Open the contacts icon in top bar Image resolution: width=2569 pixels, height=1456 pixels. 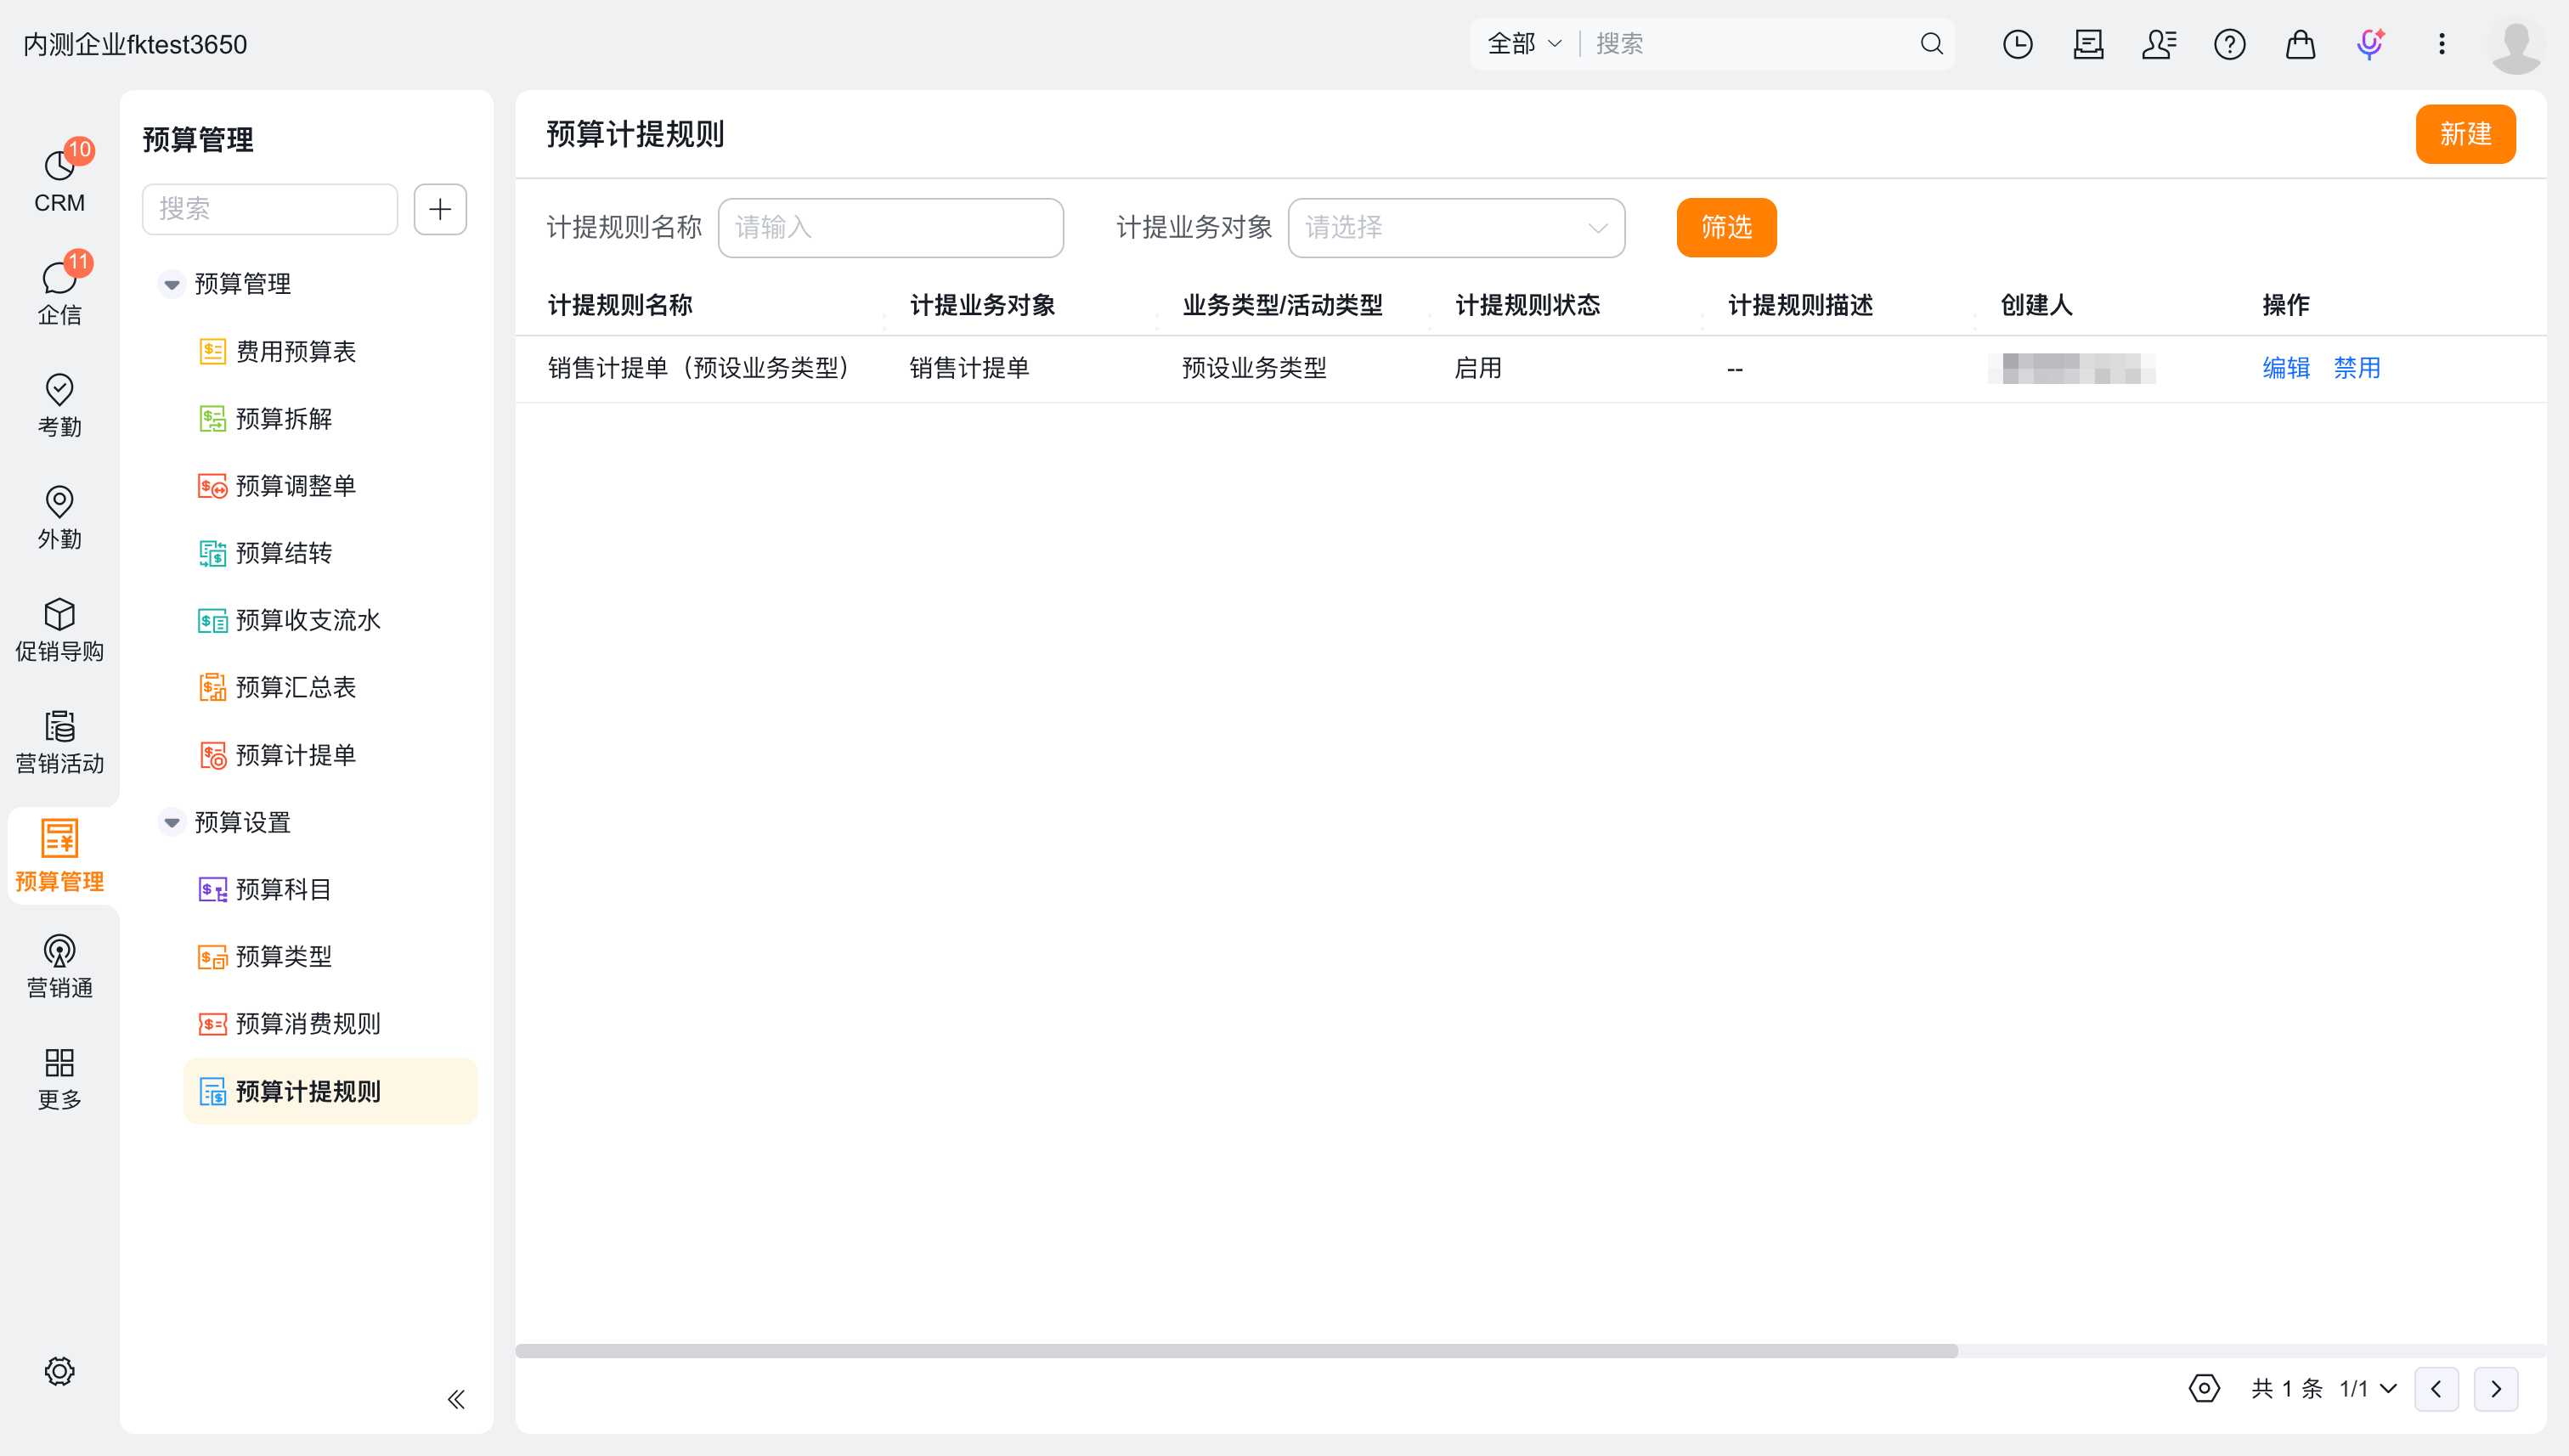(2159, 44)
